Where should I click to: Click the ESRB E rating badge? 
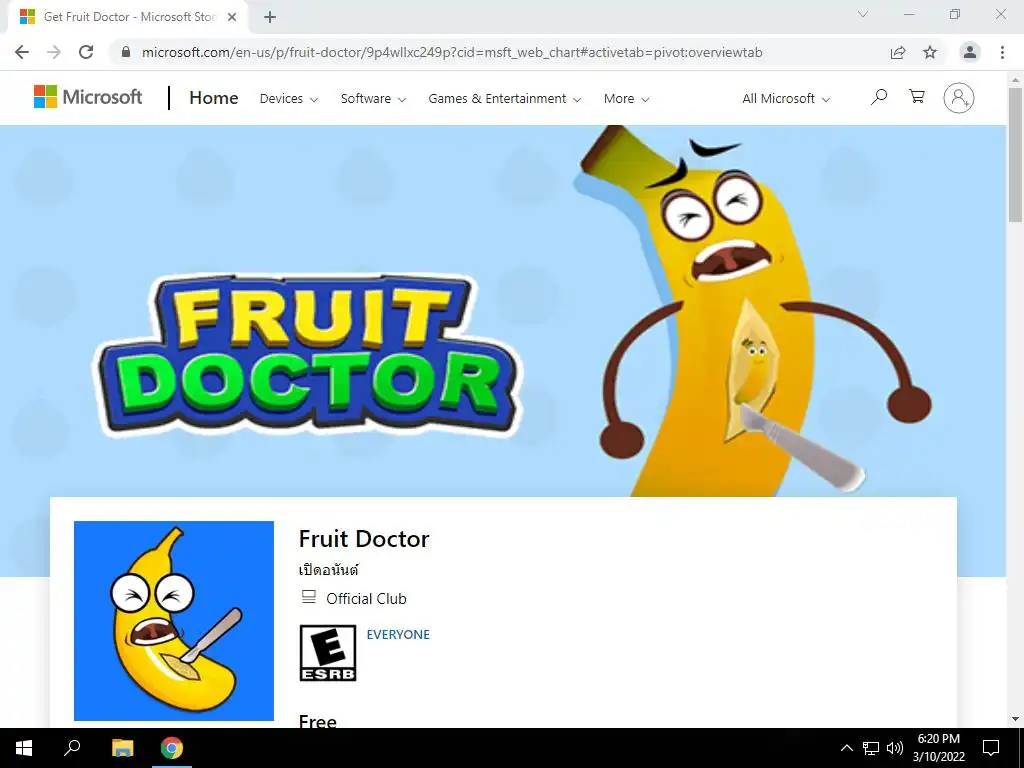[x=328, y=653]
